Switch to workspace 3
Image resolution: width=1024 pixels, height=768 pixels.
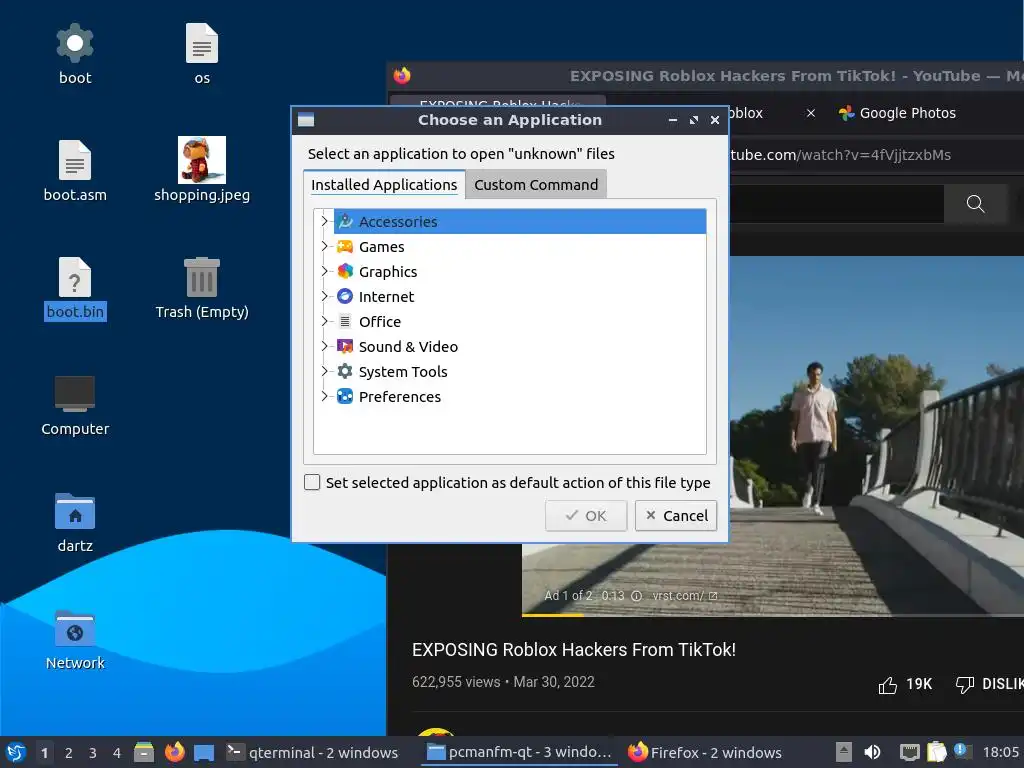pos(93,753)
